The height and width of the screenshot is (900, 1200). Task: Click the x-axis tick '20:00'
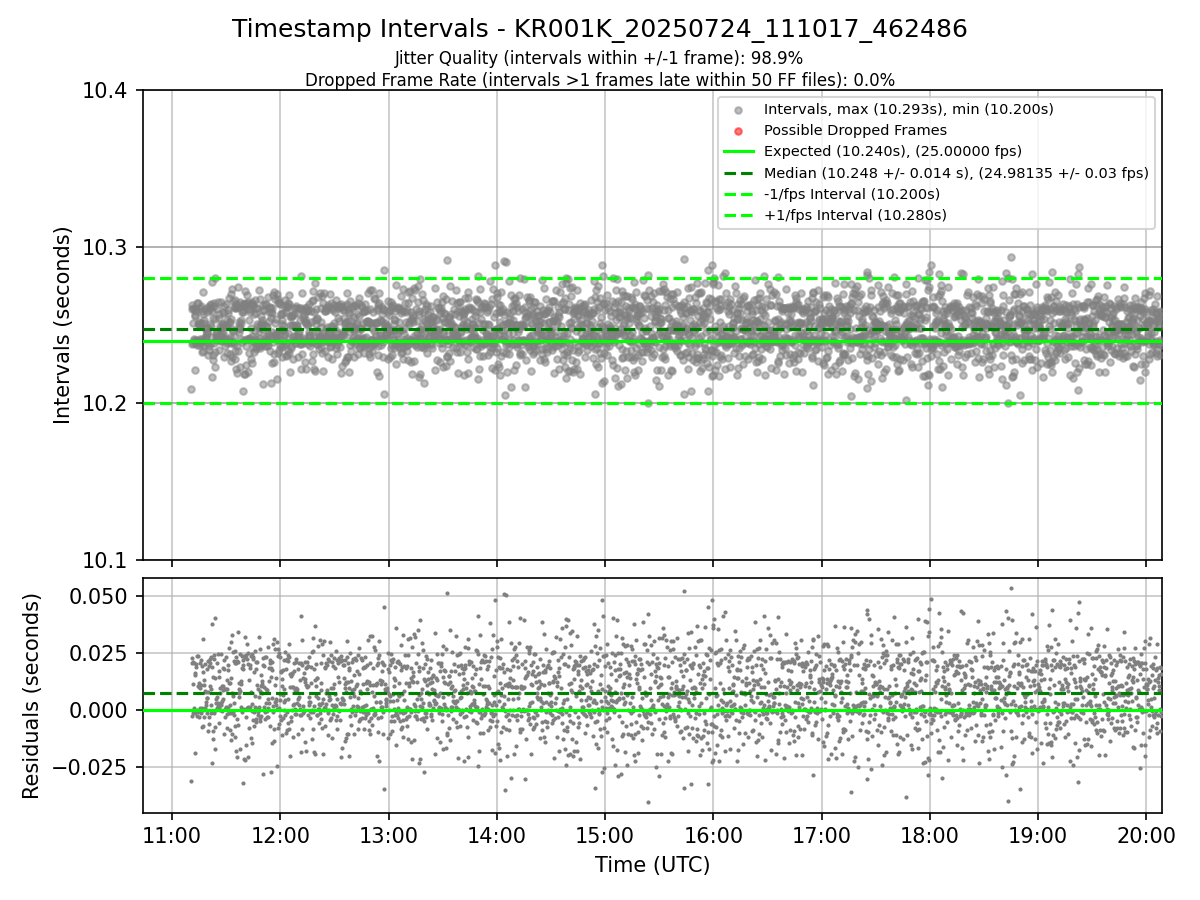point(1145,834)
